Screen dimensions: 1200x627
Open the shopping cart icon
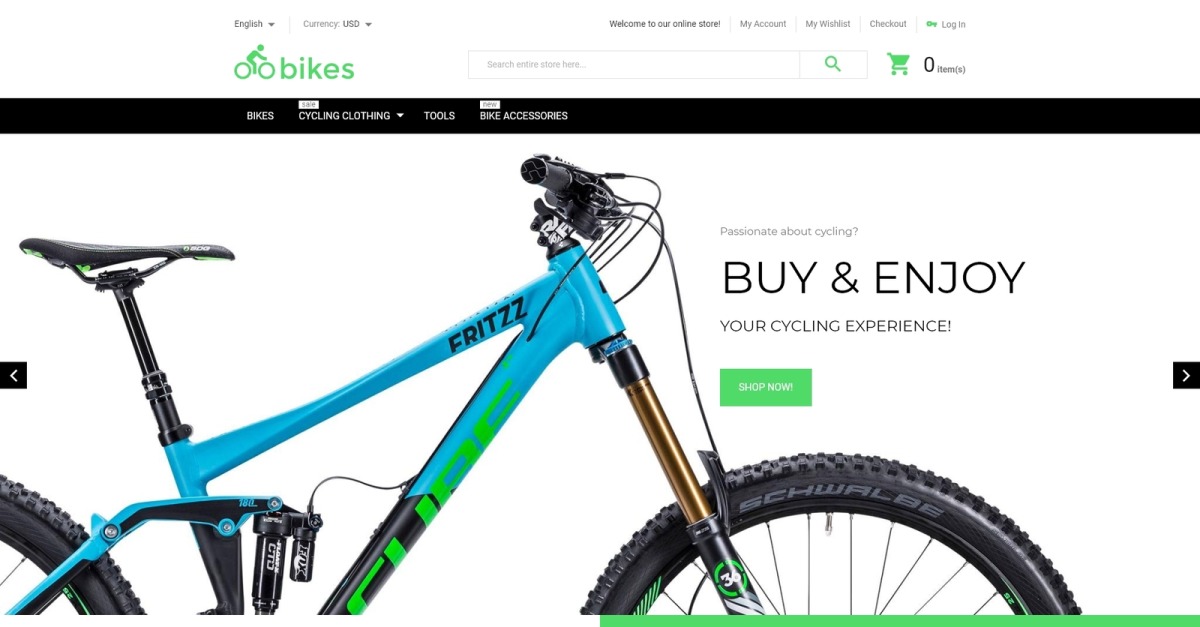[x=898, y=64]
